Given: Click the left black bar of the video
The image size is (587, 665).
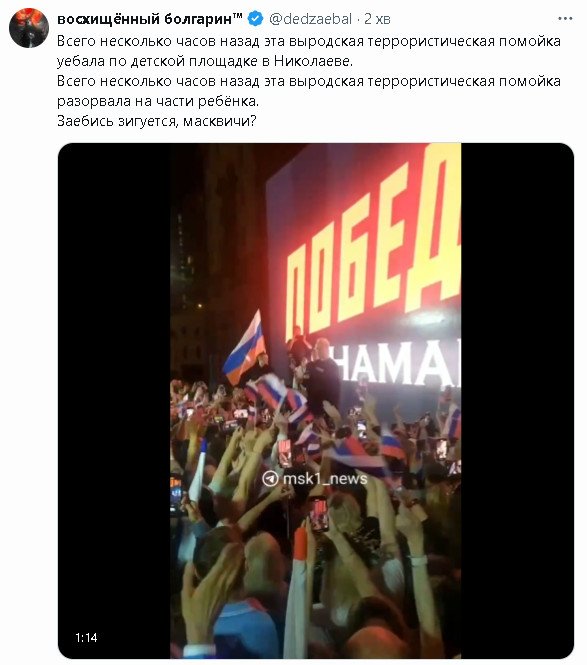Looking at the screenshot, I should [x=114, y=401].
